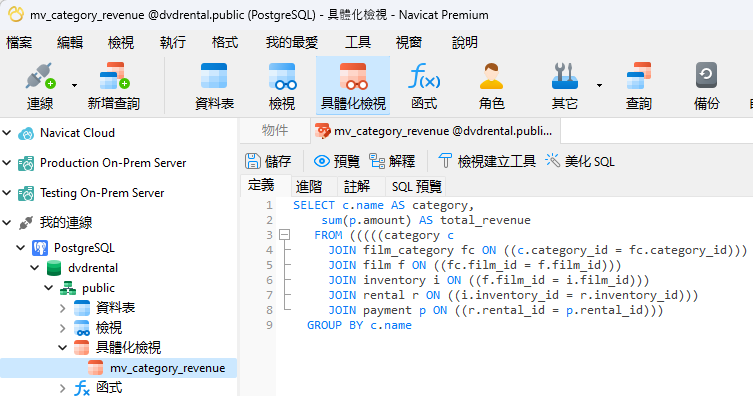Collapse the dvdrental database node
753x396 pixels.
point(35,268)
